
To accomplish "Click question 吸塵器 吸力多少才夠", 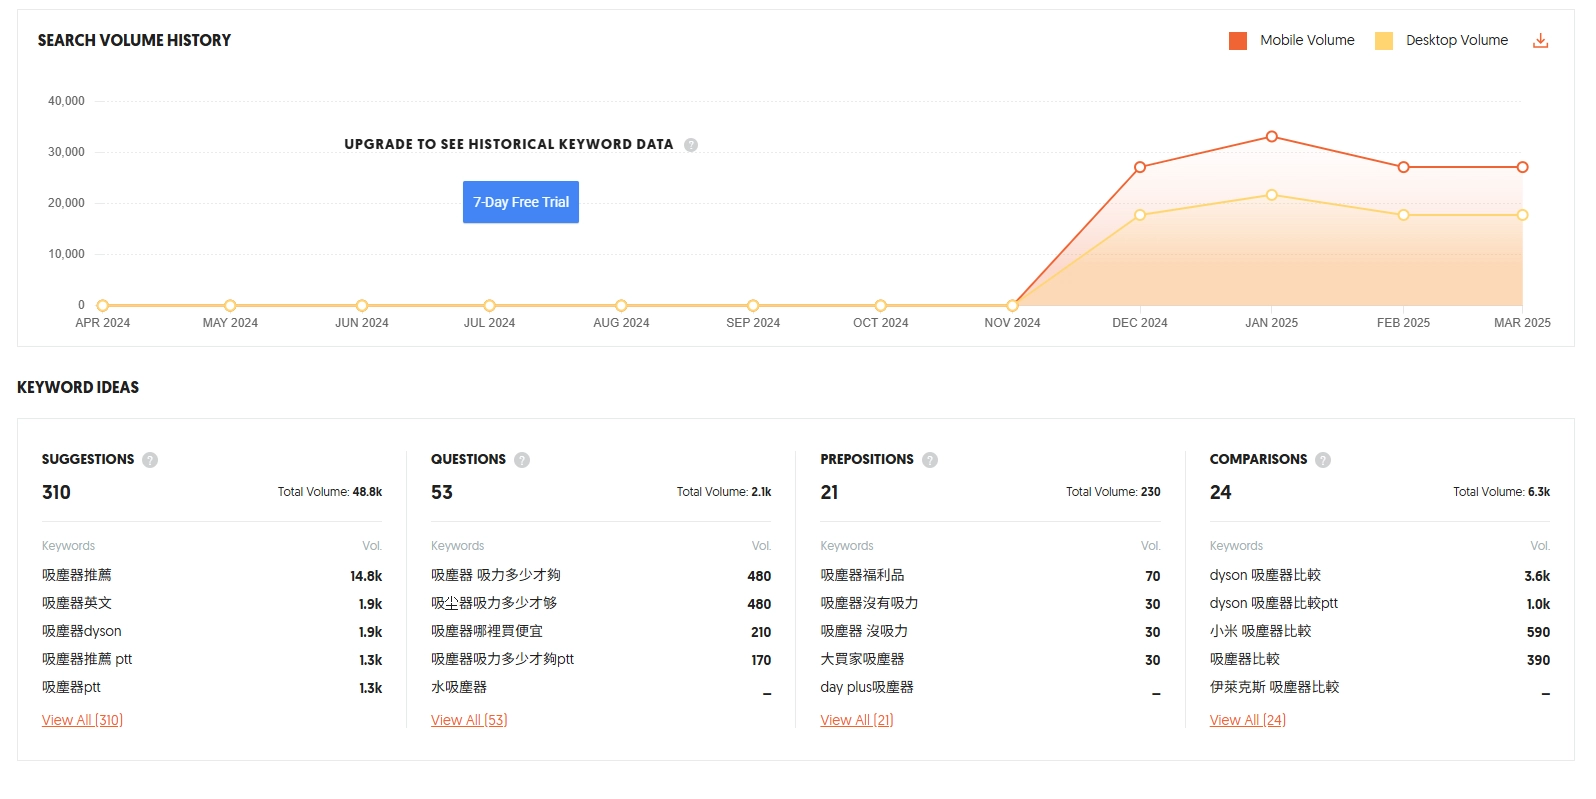I will pyautogui.click(x=496, y=575).
